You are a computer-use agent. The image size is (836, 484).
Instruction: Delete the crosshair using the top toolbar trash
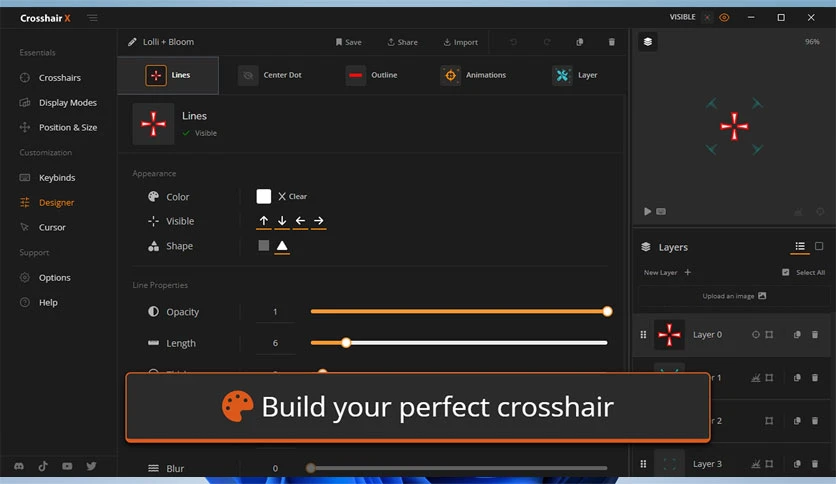(612, 42)
